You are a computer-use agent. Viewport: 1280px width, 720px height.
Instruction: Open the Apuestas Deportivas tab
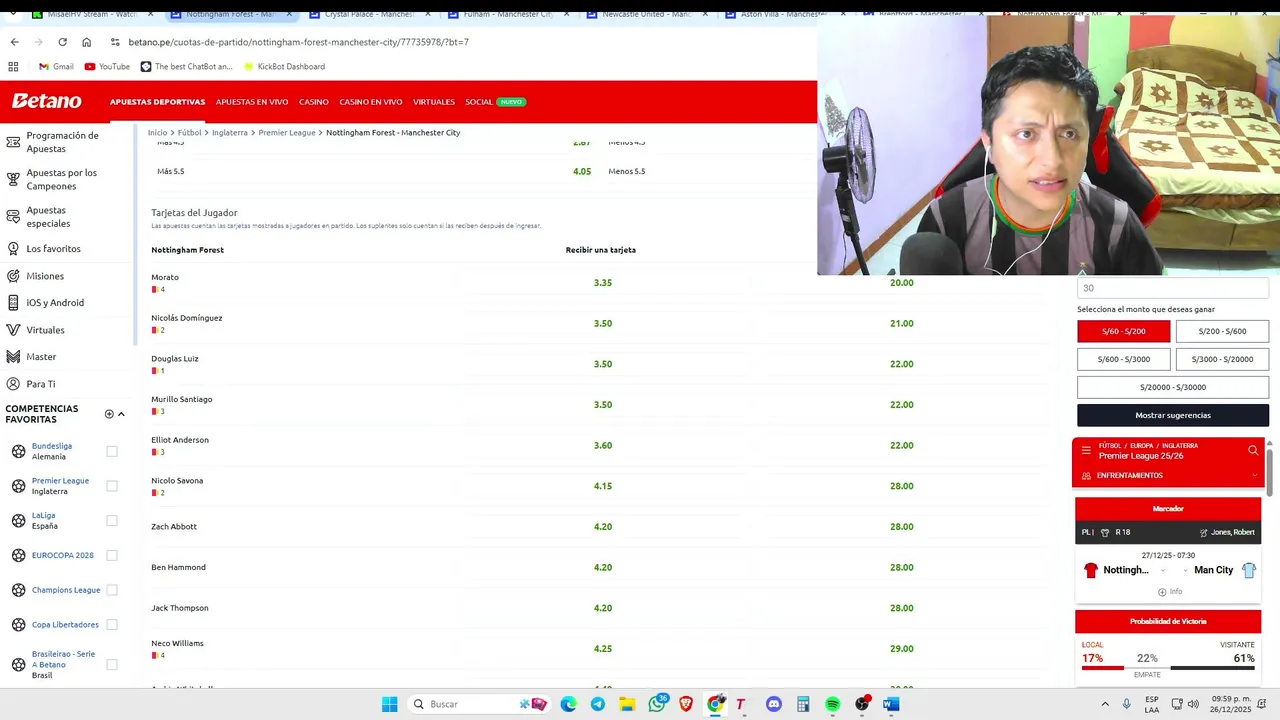click(x=157, y=102)
